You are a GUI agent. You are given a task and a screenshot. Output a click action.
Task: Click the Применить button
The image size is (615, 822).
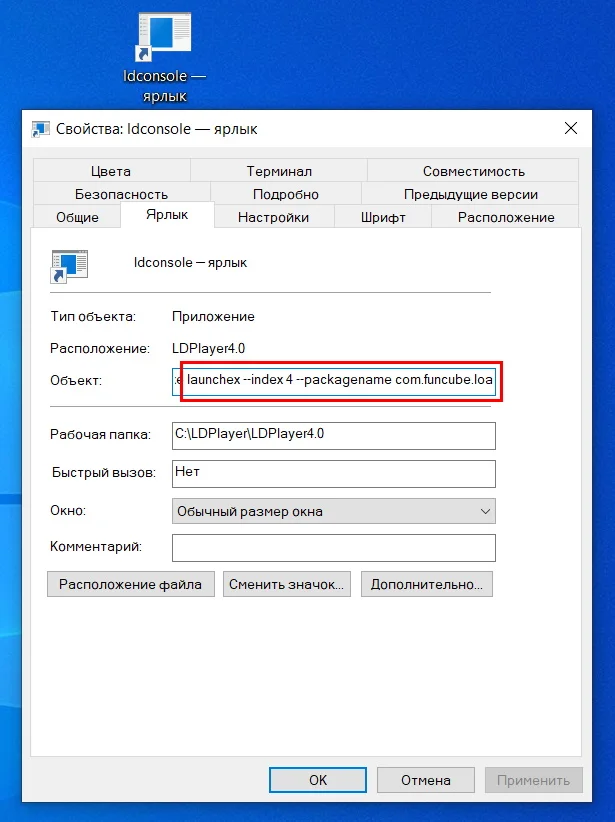[533, 780]
